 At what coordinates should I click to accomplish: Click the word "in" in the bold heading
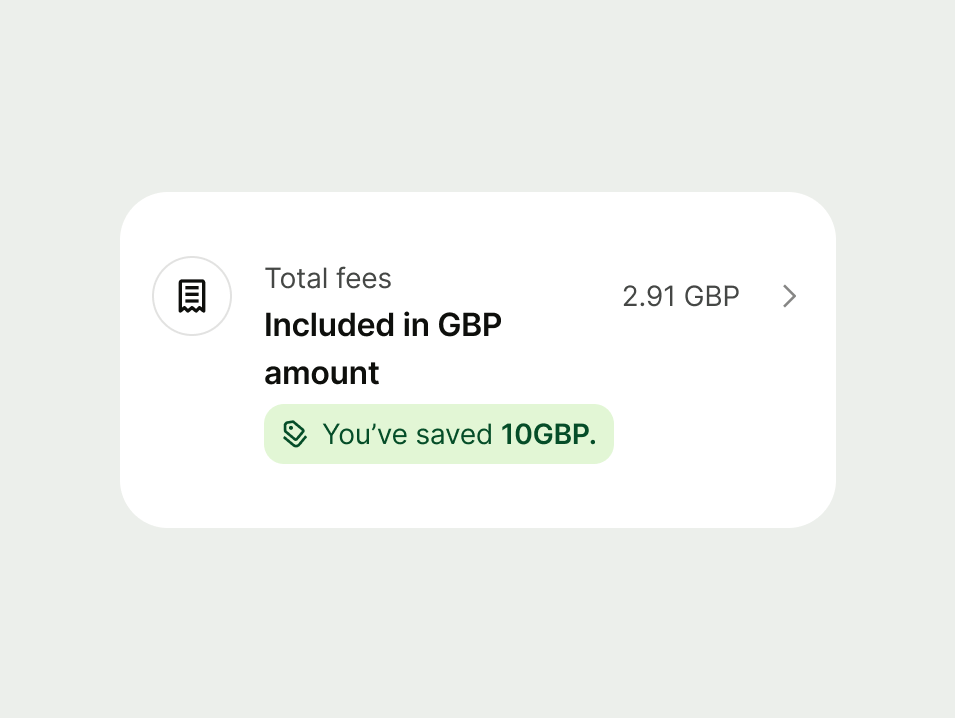click(x=416, y=325)
